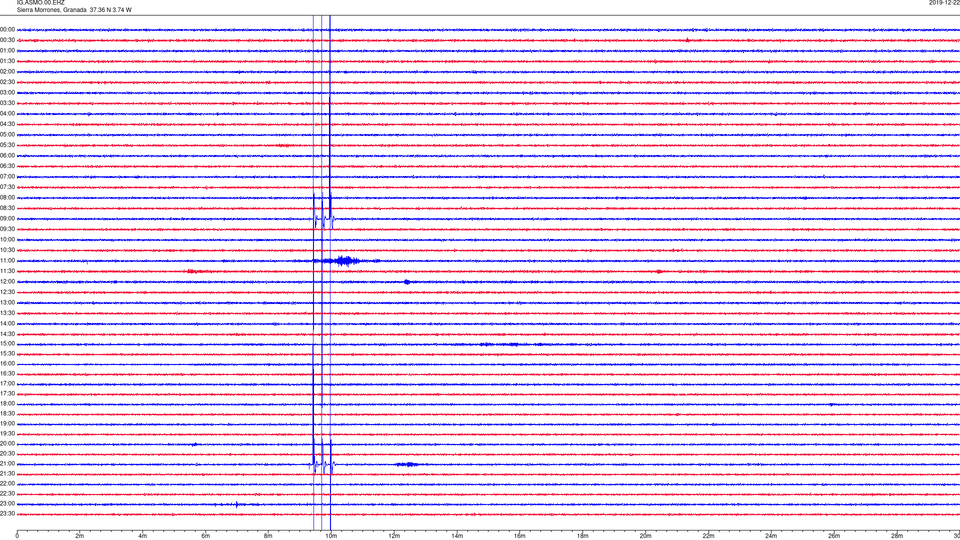The width and height of the screenshot is (960, 540).
Task: Select the 19:00 trace time label
Action: tap(7, 424)
